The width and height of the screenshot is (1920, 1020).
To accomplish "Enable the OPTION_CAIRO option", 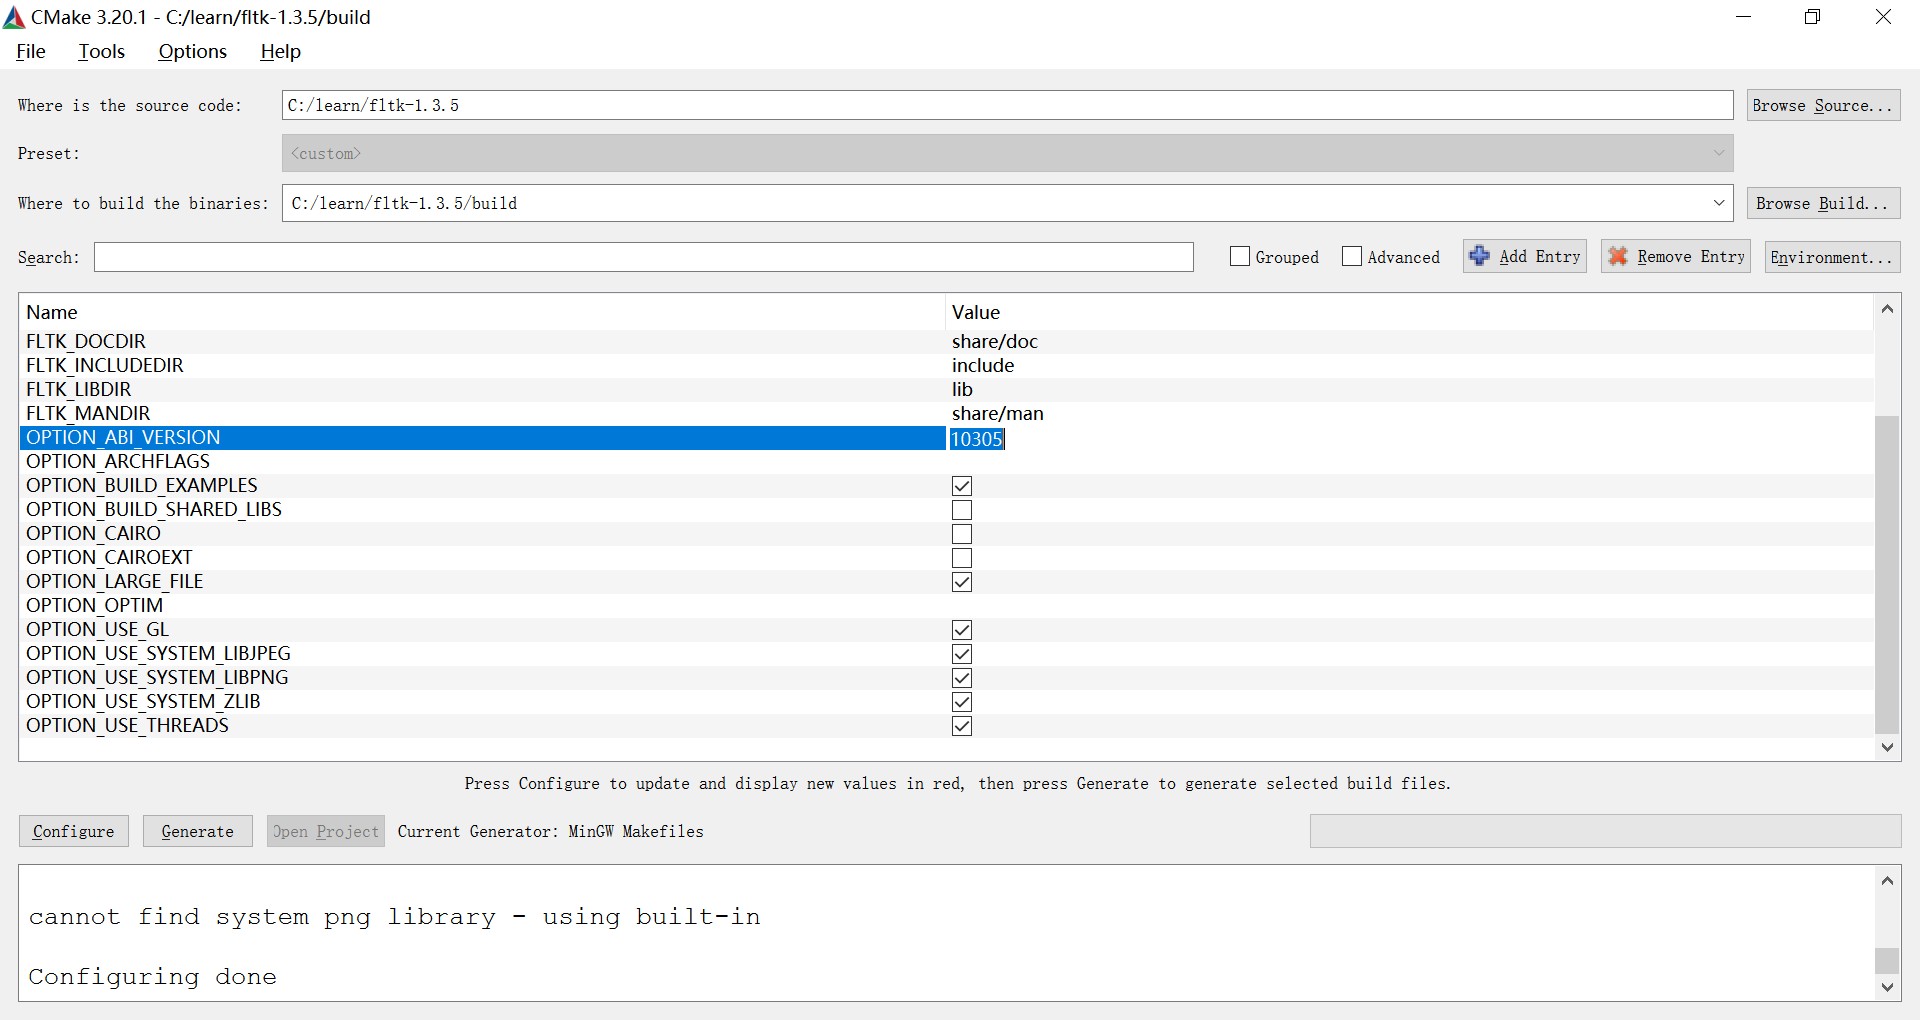I will click(x=961, y=533).
